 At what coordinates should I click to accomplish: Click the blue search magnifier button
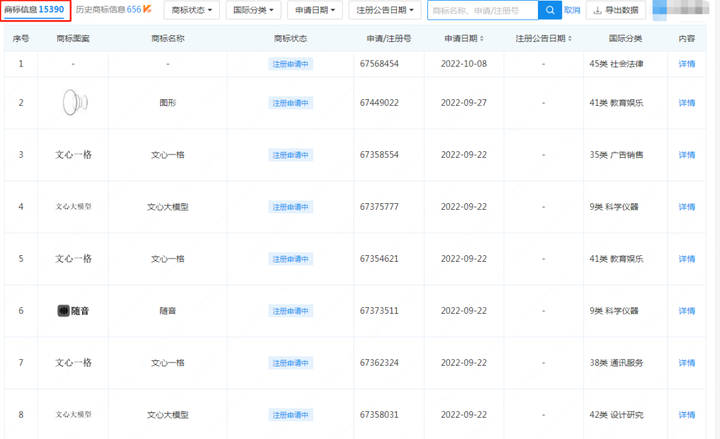pyautogui.click(x=550, y=10)
